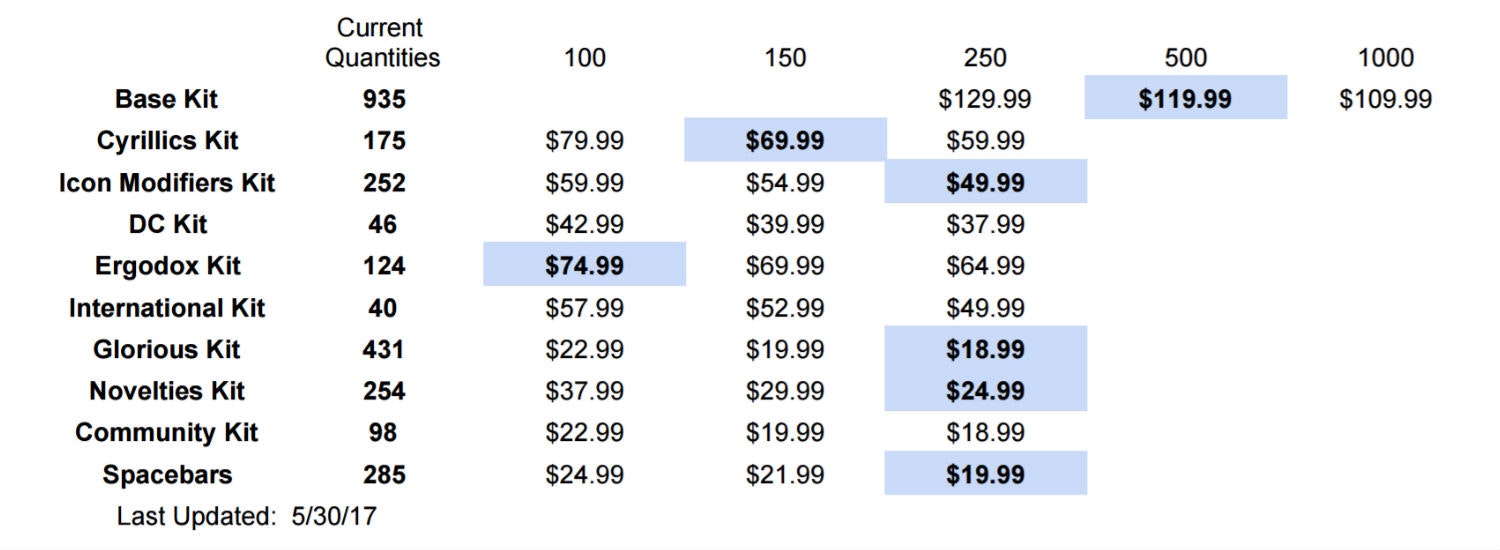Click the Base Kit row label
This screenshot has width=1500, height=550.
point(166,99)
